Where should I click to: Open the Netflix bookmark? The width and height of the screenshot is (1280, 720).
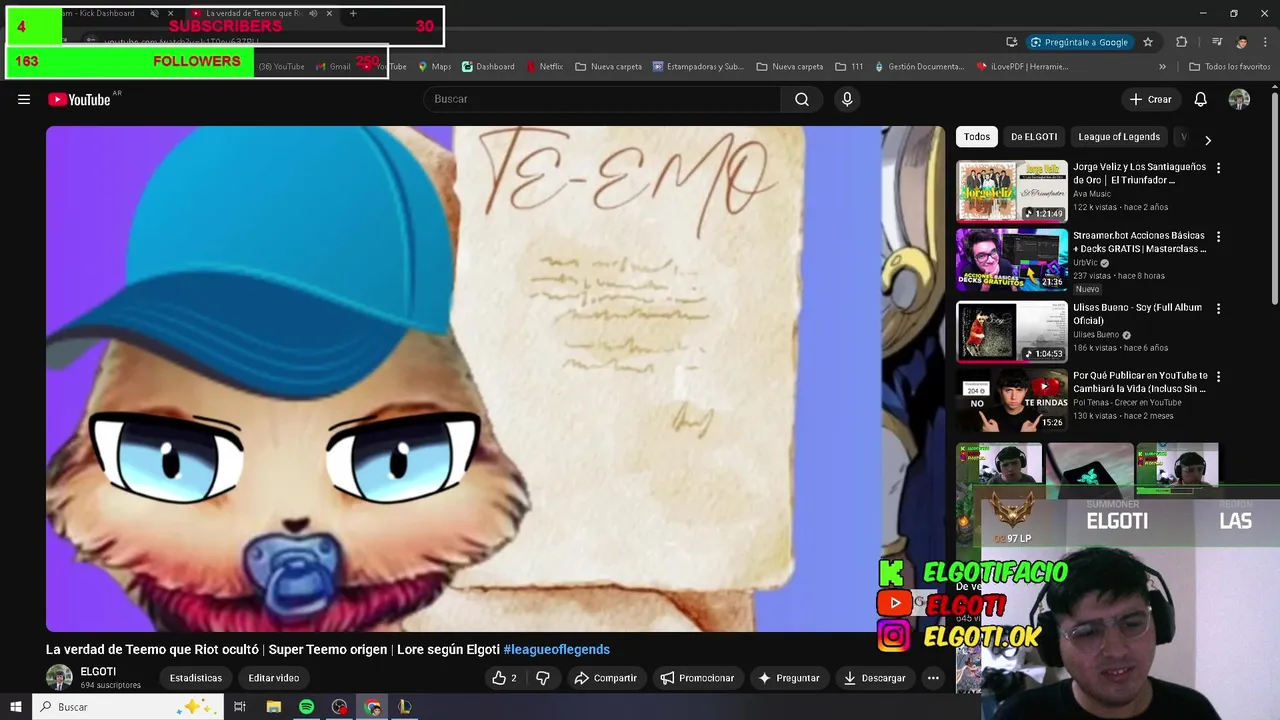pyautogui.click(x=544, y=67)
